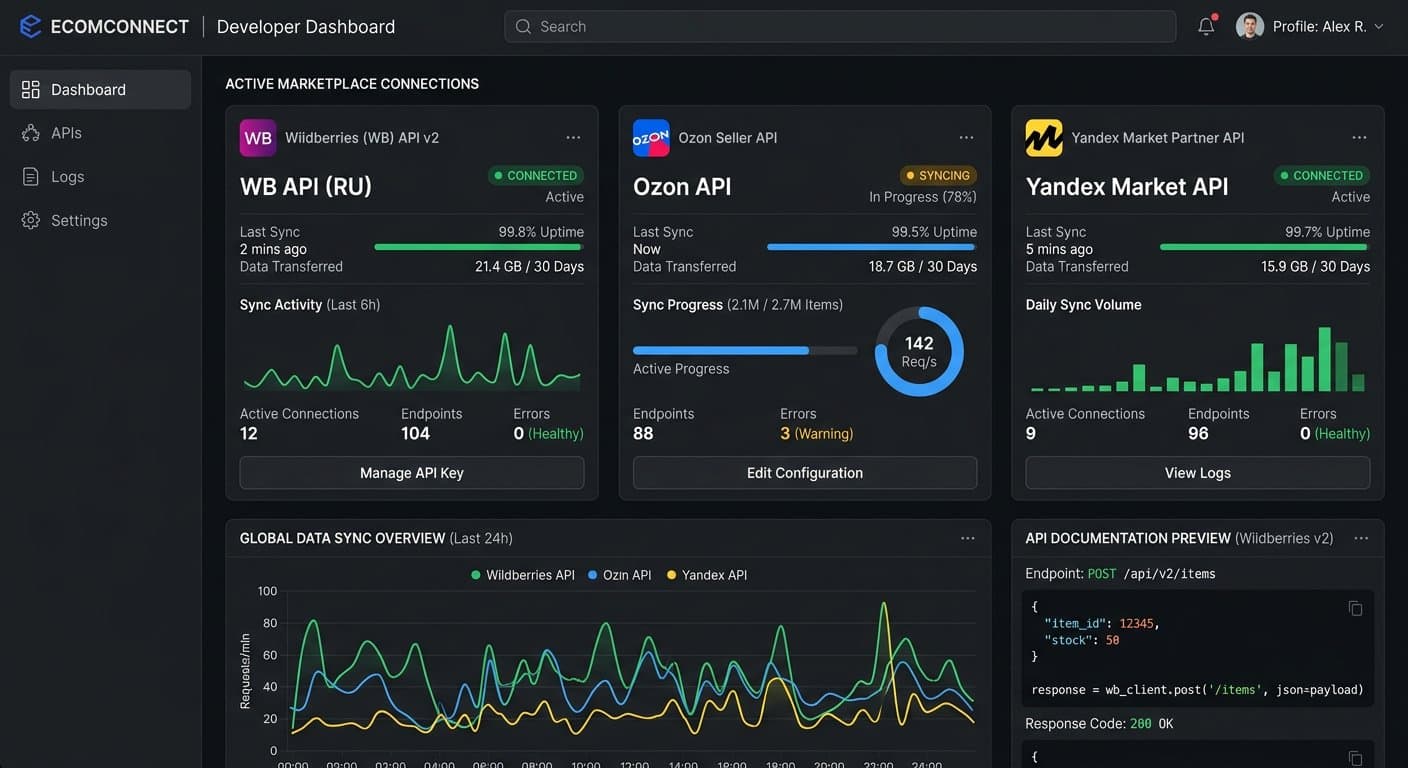Click the POST /api/v2/items endpoint text
Viewport: 1408px width, 768px height.
click(1151, 574)
